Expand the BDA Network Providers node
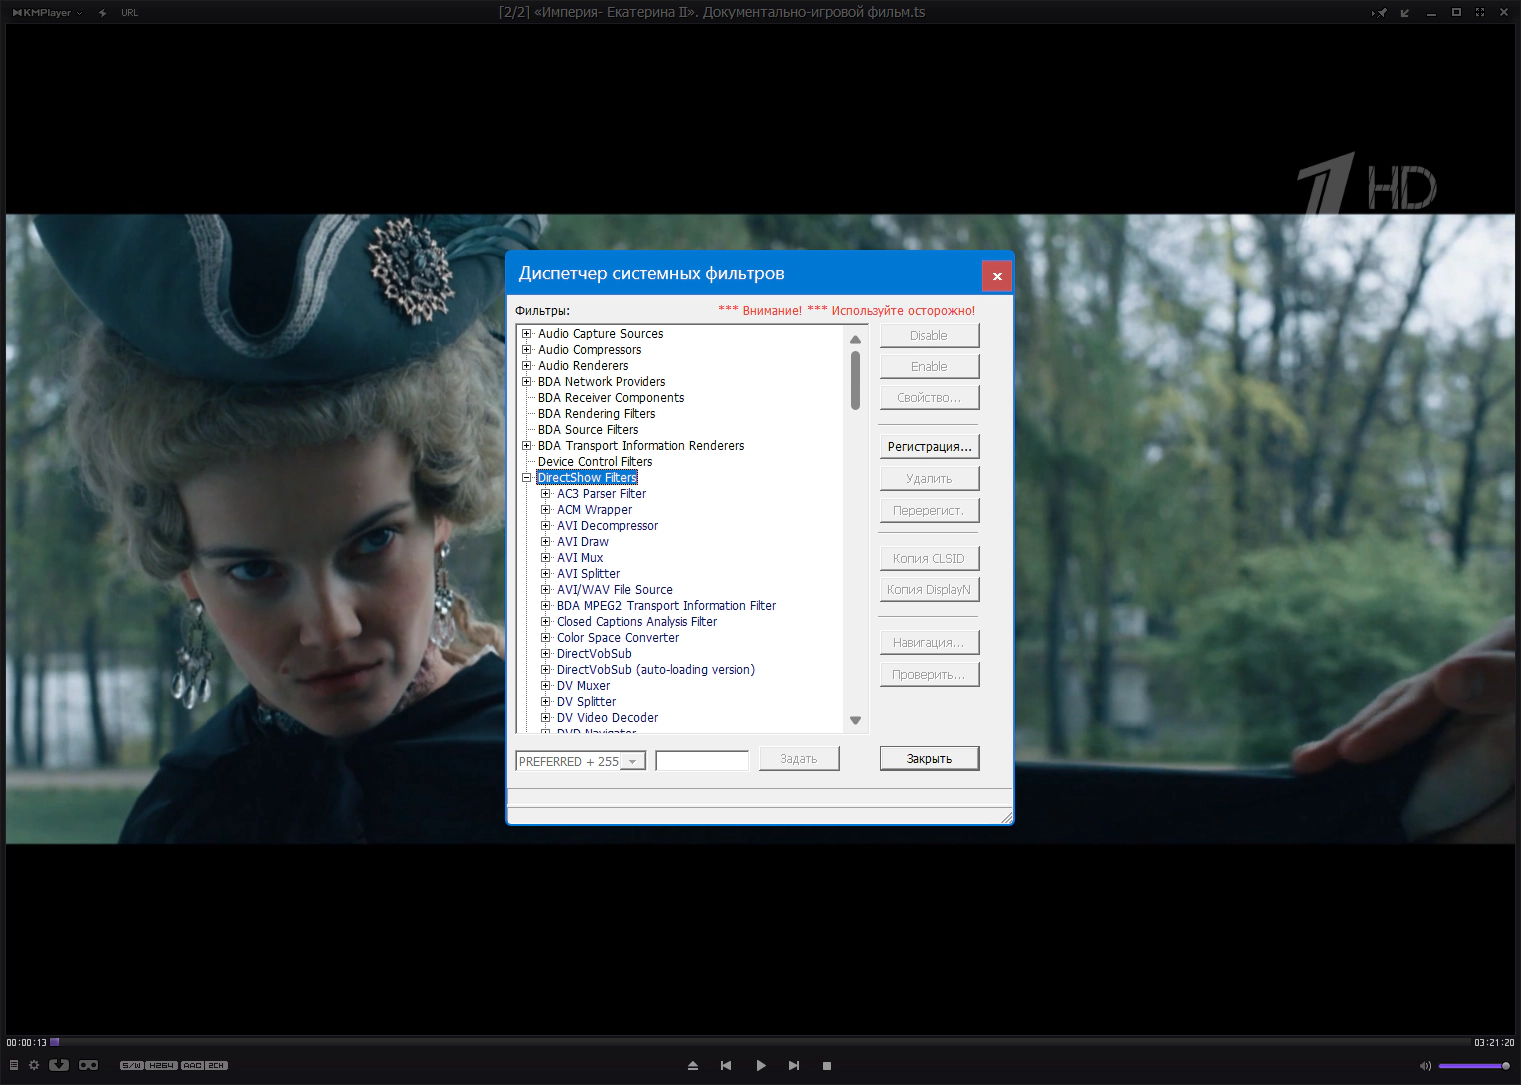This screenshot has height=1085, width=1521. tap(527, 382)
